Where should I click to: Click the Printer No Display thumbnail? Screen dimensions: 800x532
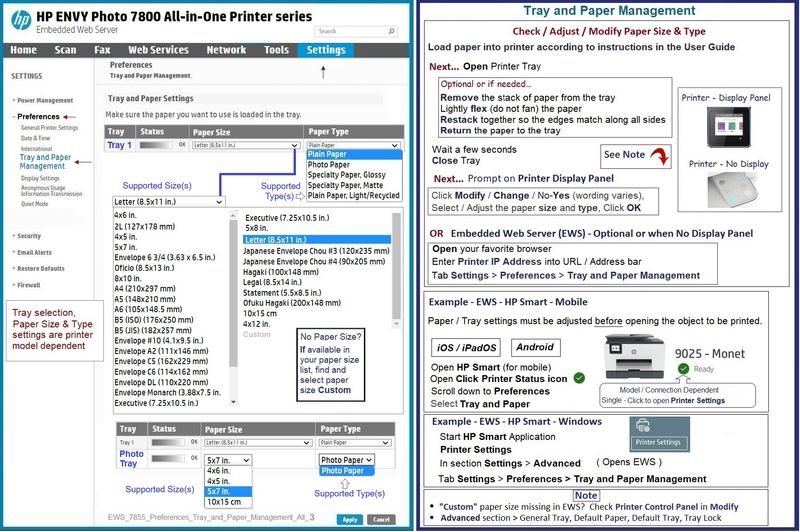tap(733, 190)
